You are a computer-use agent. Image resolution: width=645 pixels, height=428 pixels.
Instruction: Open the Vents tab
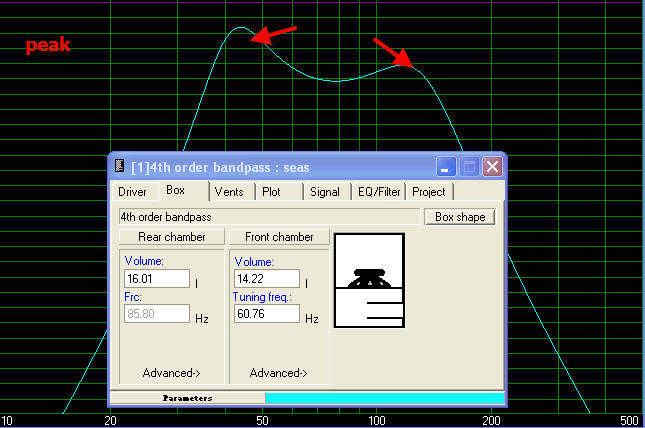coord(229,192)
